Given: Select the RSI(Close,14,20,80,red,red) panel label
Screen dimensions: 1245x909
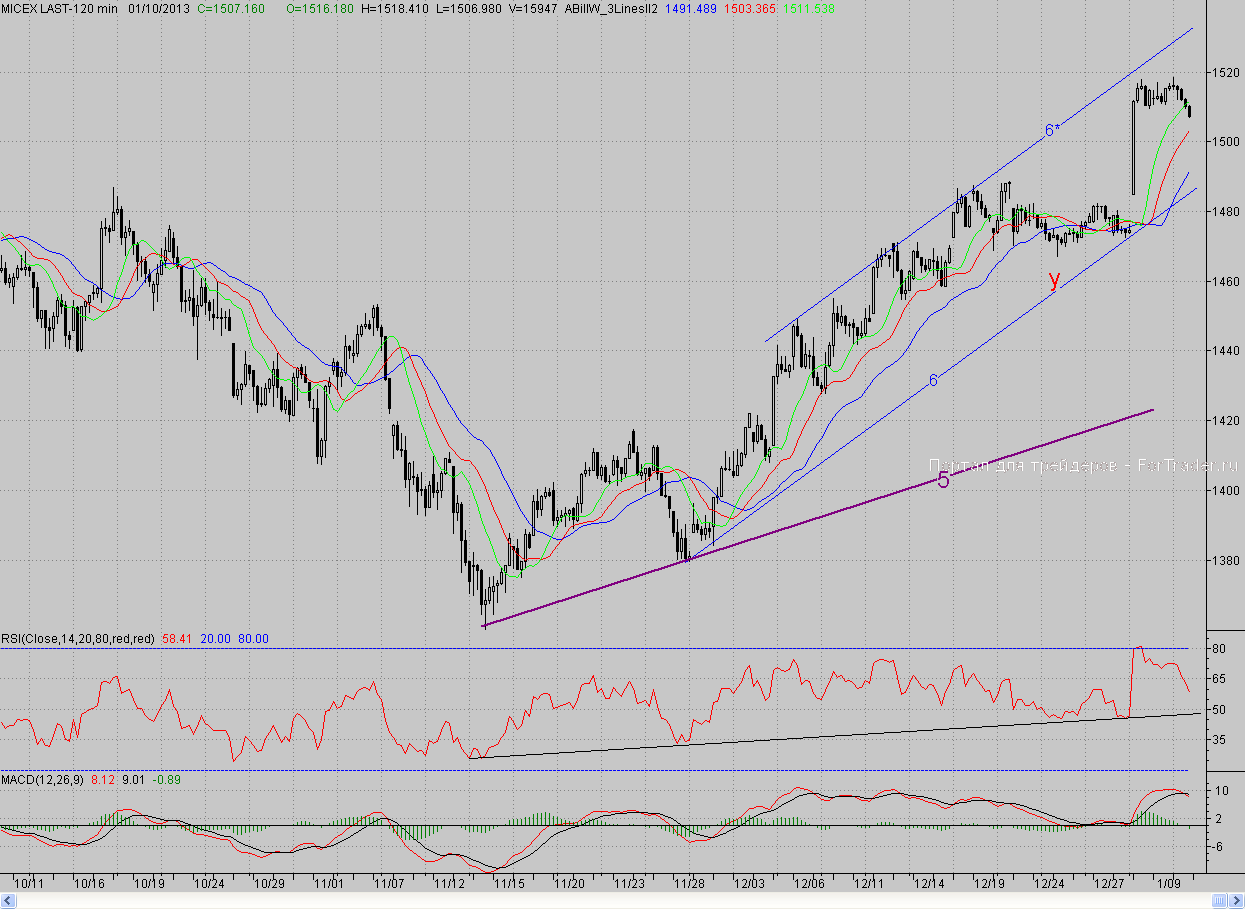Looking at the screenshot, I should pos(78,639).
